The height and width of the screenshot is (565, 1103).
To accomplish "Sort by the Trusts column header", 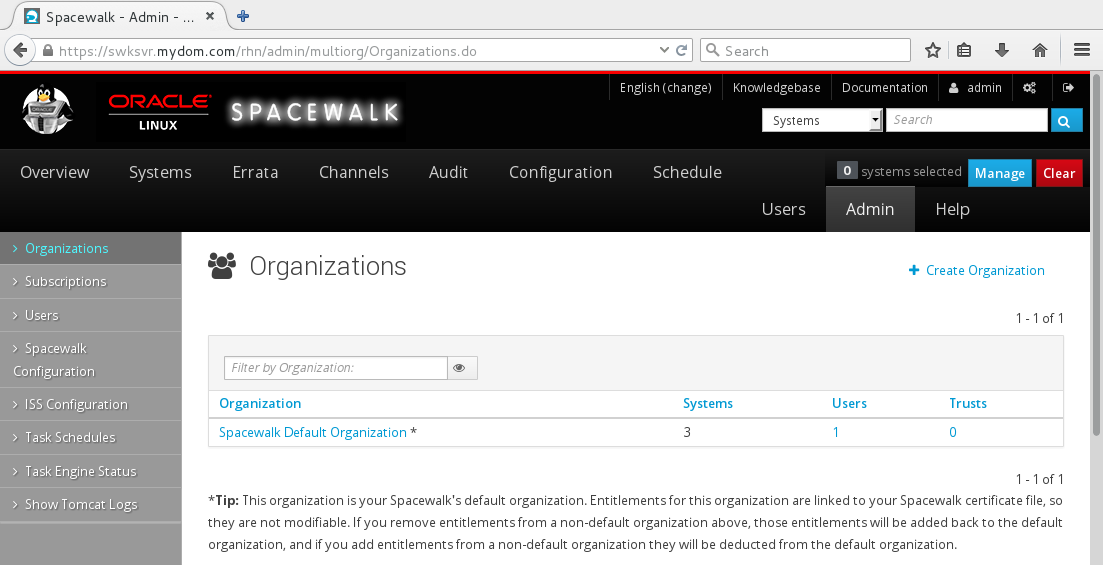I will pyautogui.click(x=968, y=403).
